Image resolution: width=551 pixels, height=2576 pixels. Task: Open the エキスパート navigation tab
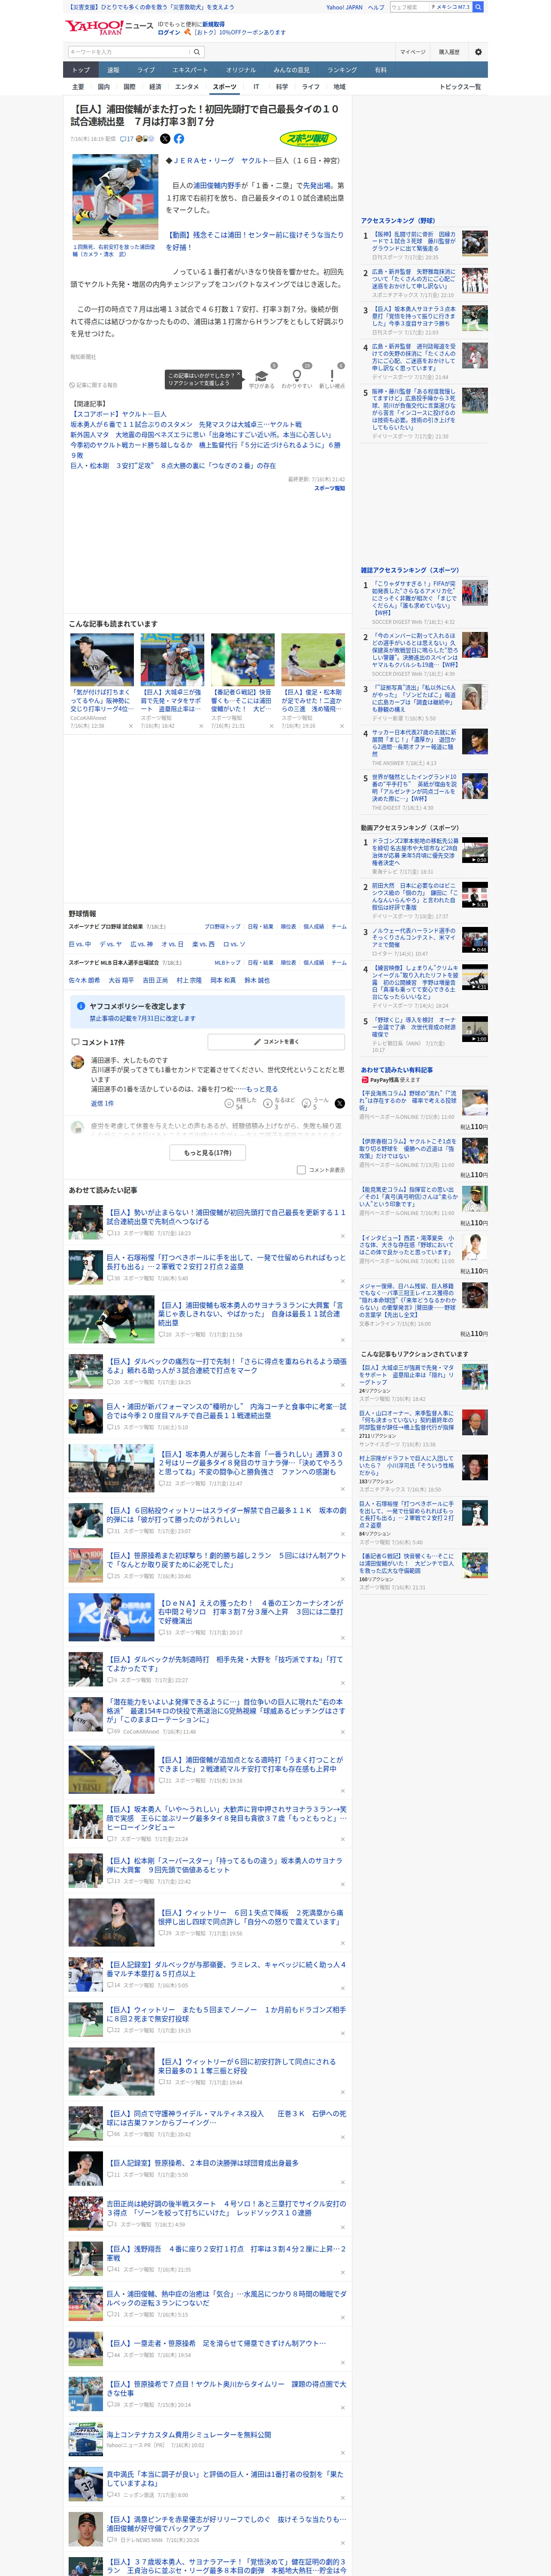[x=190, y=70]
